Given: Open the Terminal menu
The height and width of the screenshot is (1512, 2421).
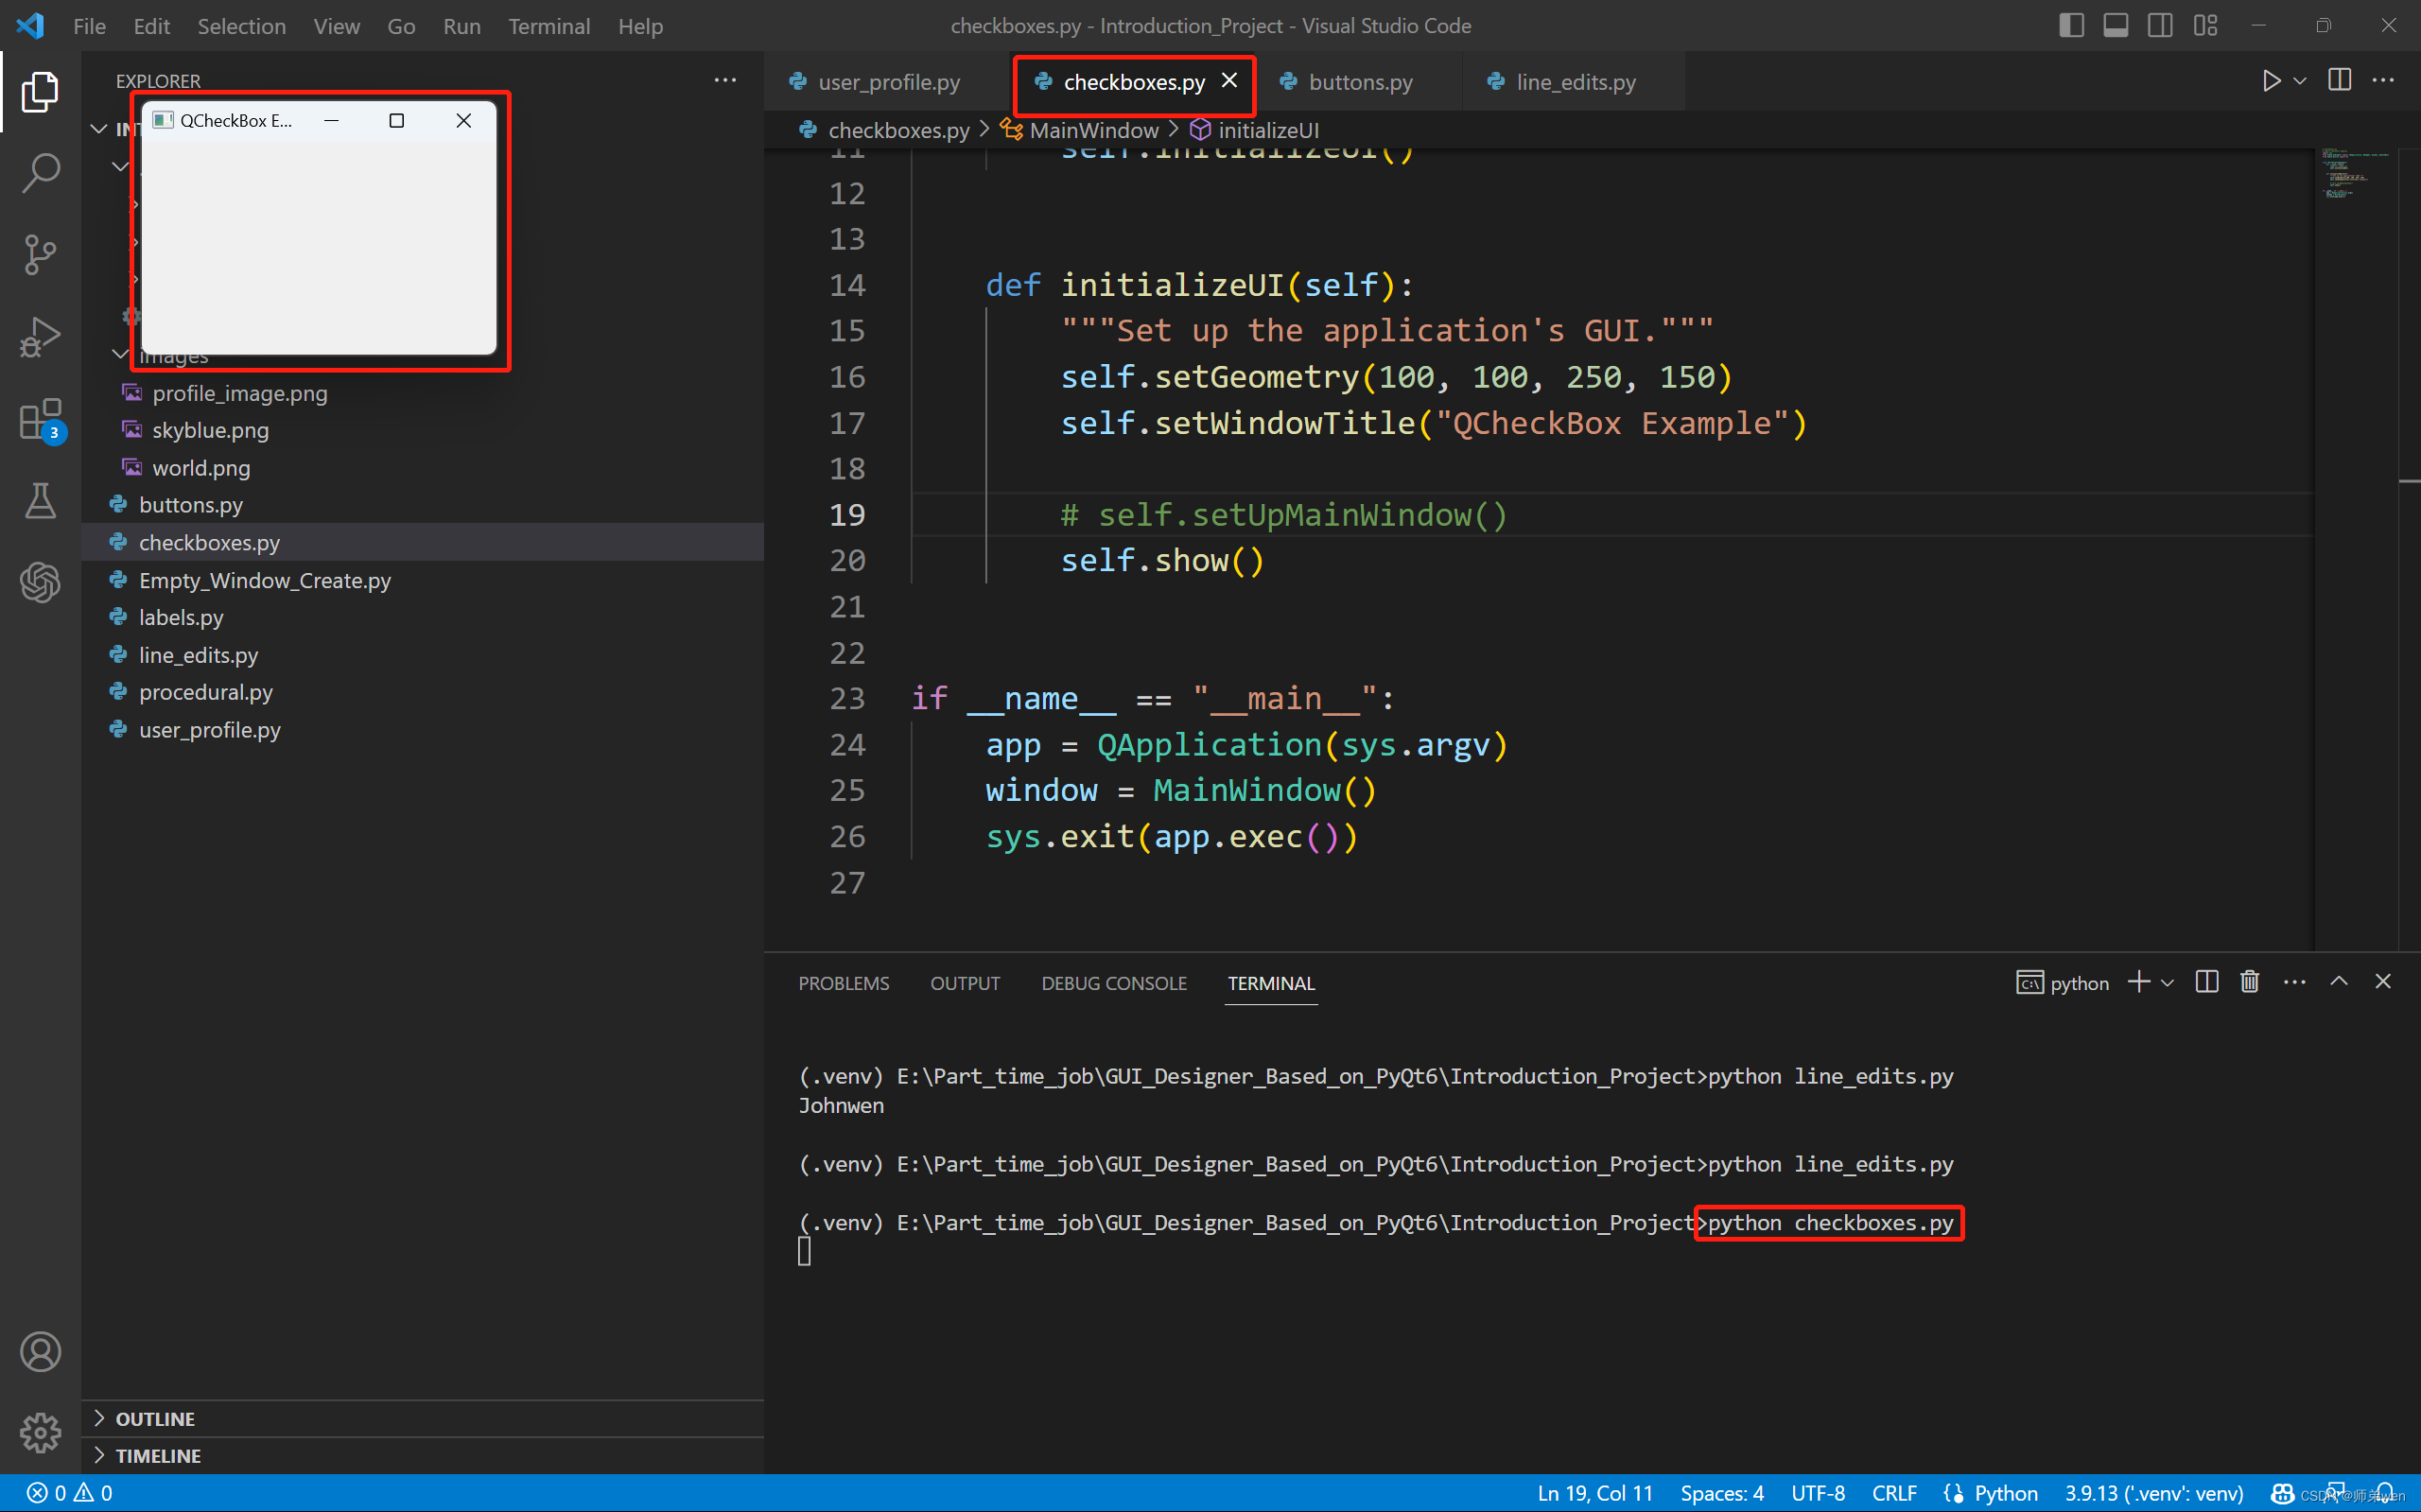Looking at the screenshot, I should tap(548, 26).
